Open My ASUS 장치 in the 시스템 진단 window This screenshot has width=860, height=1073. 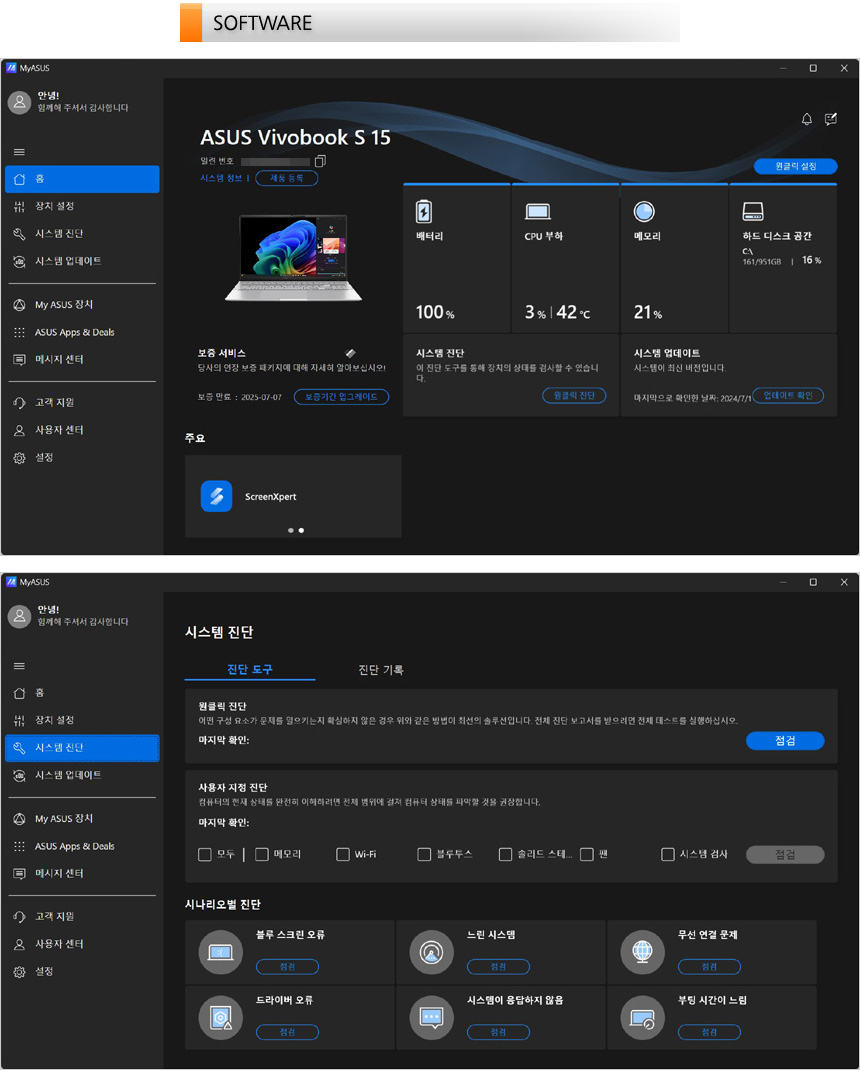coord(82,819)
